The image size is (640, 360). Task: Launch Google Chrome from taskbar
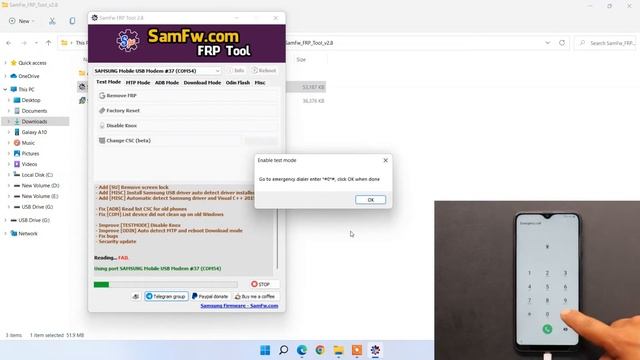tap(320, 350)
